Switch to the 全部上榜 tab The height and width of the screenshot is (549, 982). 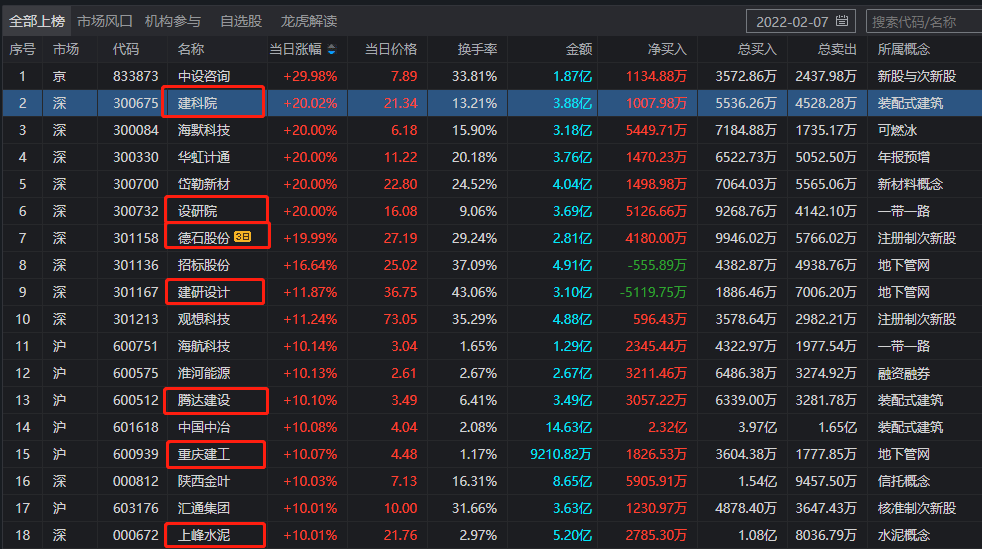point(37,21)
